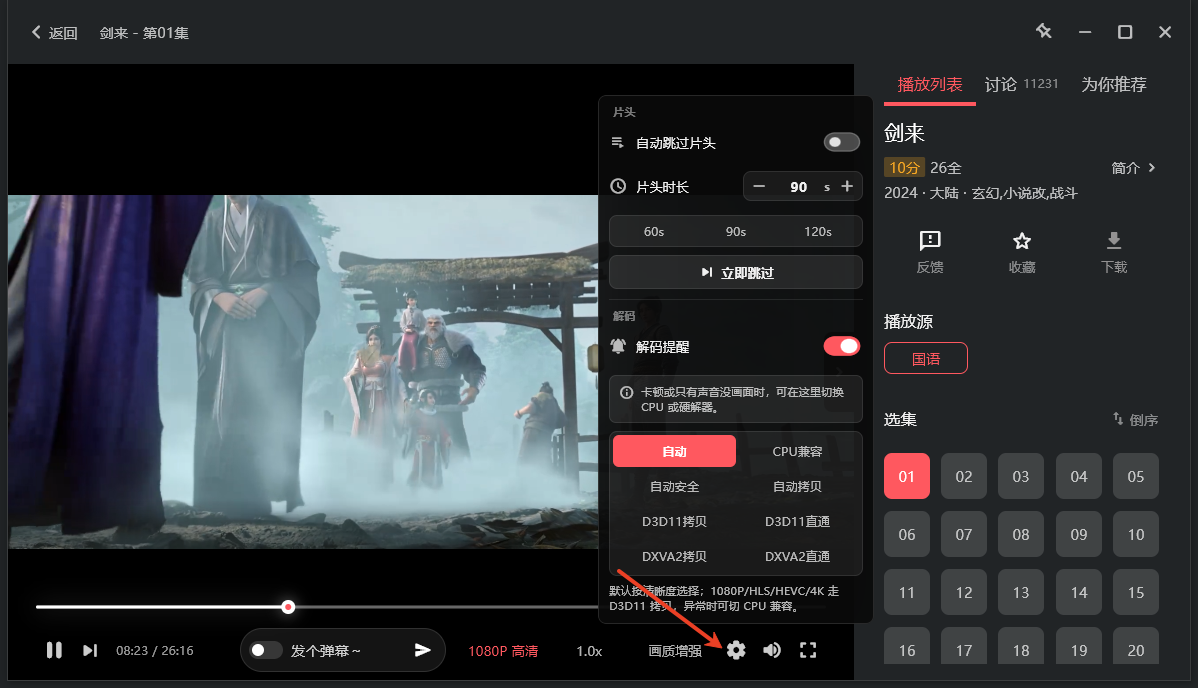Switch to 为你推荐 tab
The height and width of the screenshot is (688, 1198).
(1114, 84)
